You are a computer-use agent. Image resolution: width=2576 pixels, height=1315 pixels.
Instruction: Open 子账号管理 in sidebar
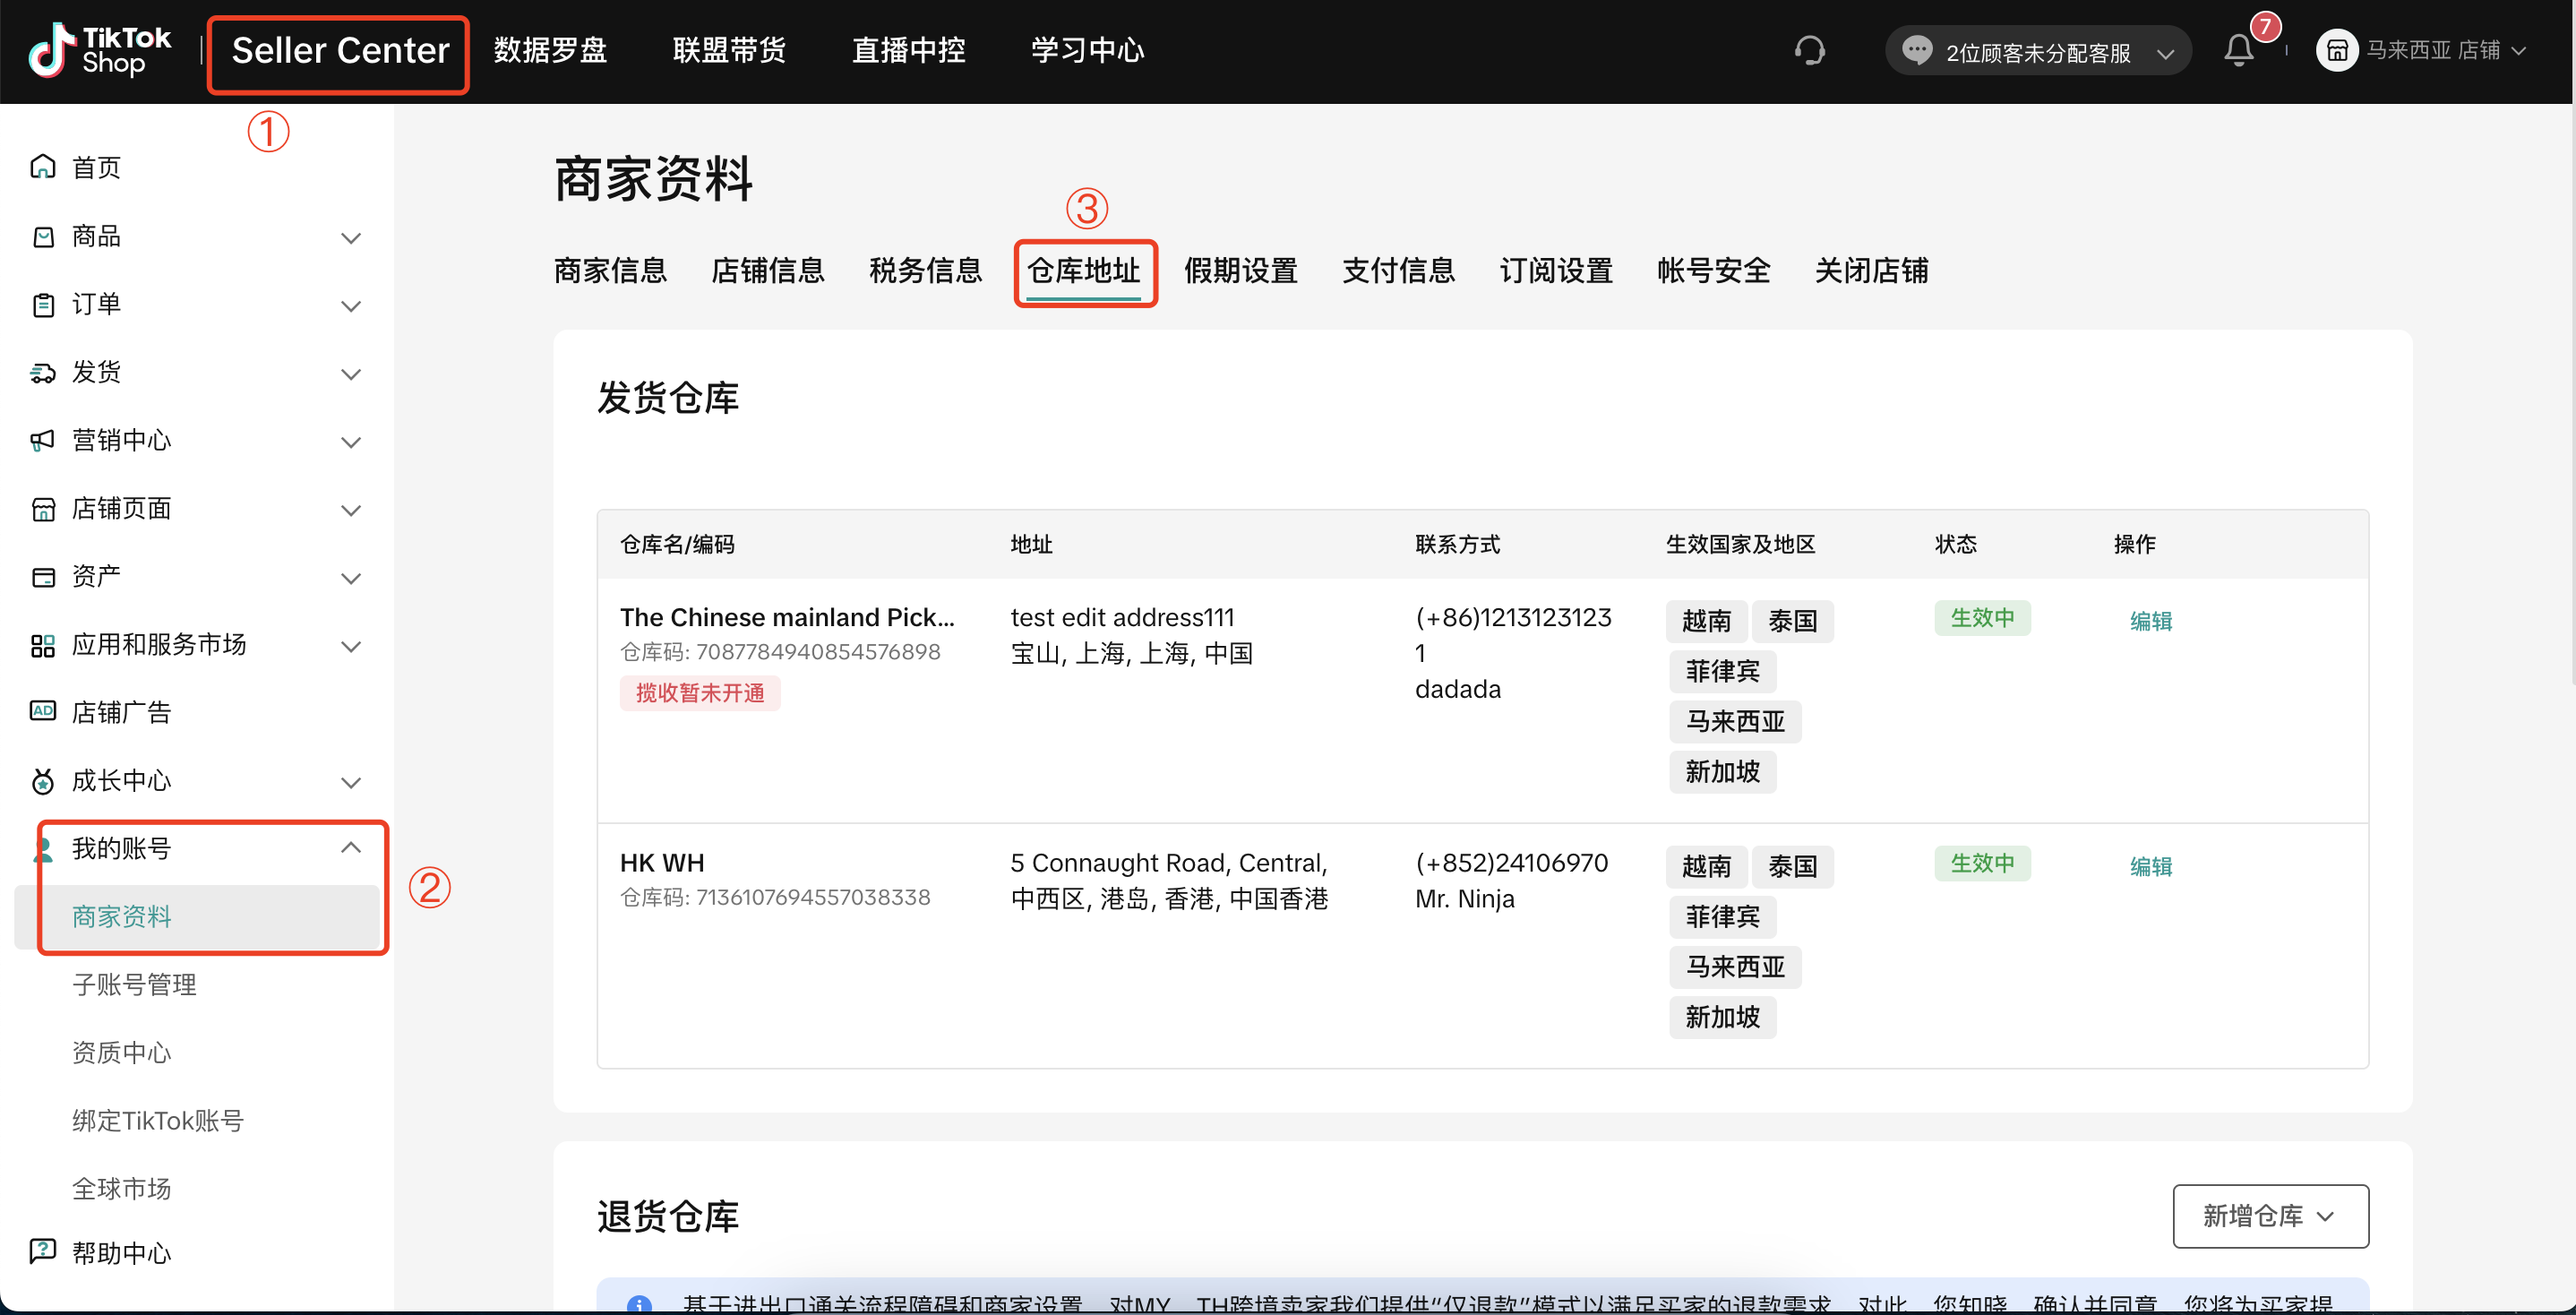coord(134,984)
